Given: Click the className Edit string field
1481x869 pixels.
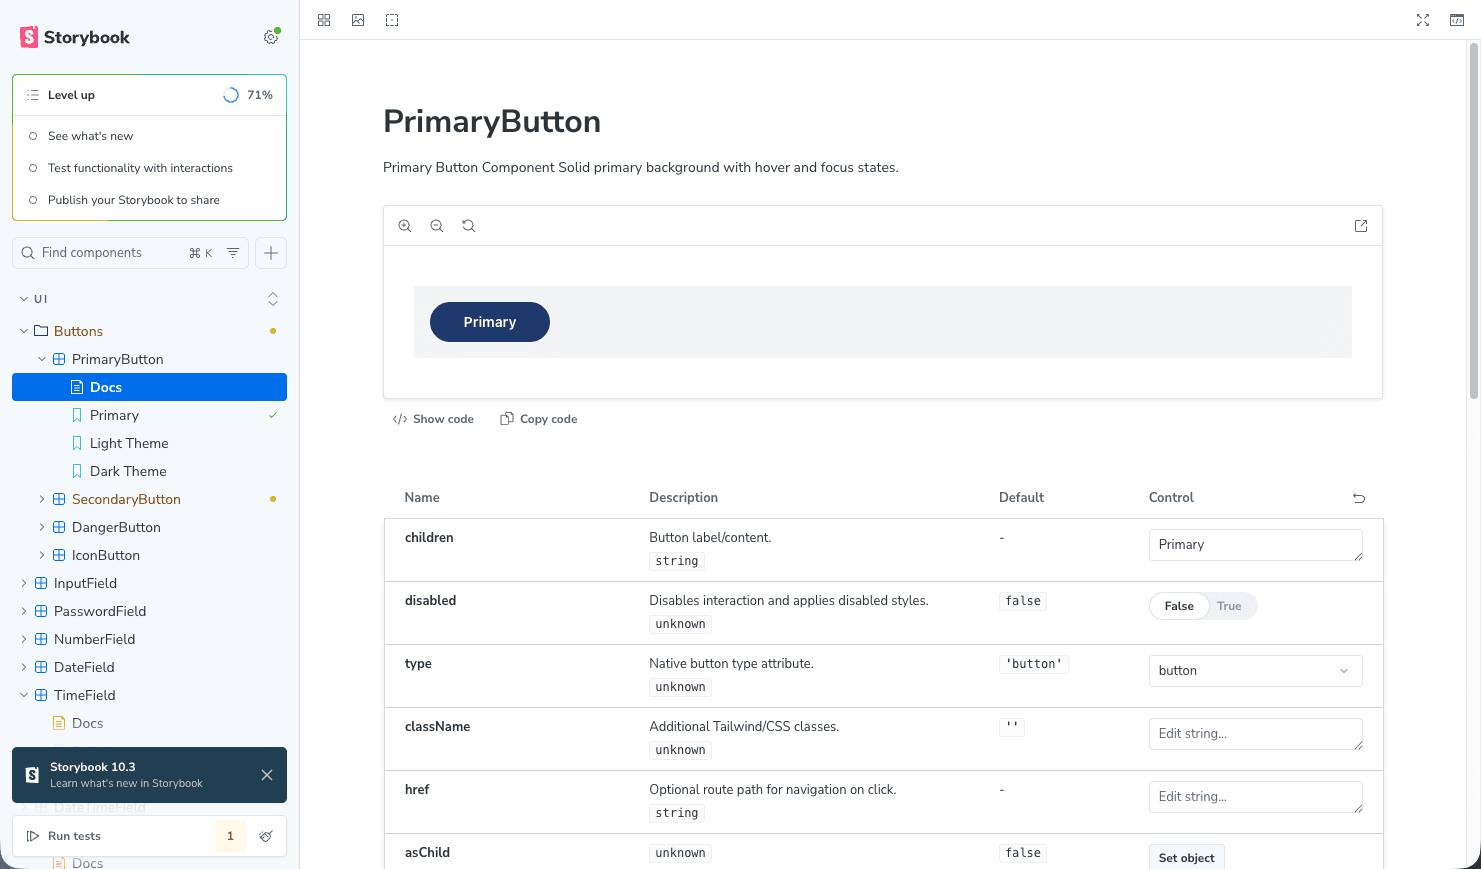Looking at the screenshot, I should pos(1256,734).
